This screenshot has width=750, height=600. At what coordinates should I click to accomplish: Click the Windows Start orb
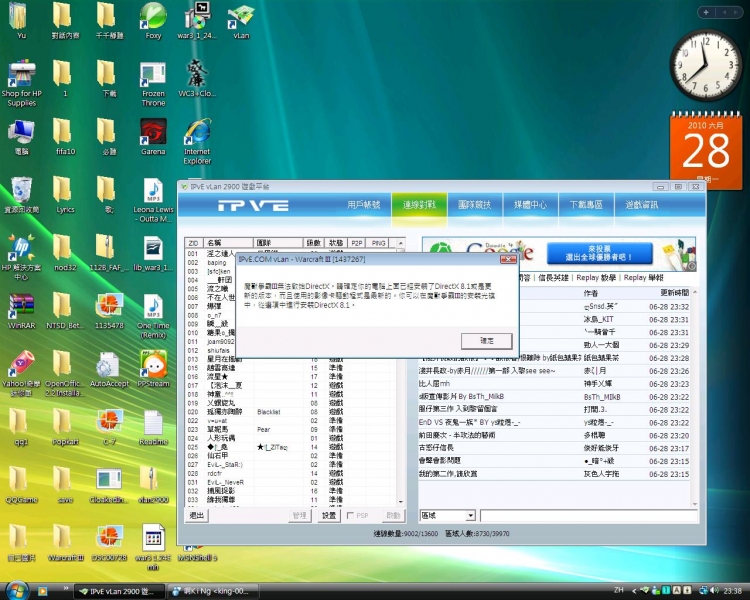[x=16, y=589]
